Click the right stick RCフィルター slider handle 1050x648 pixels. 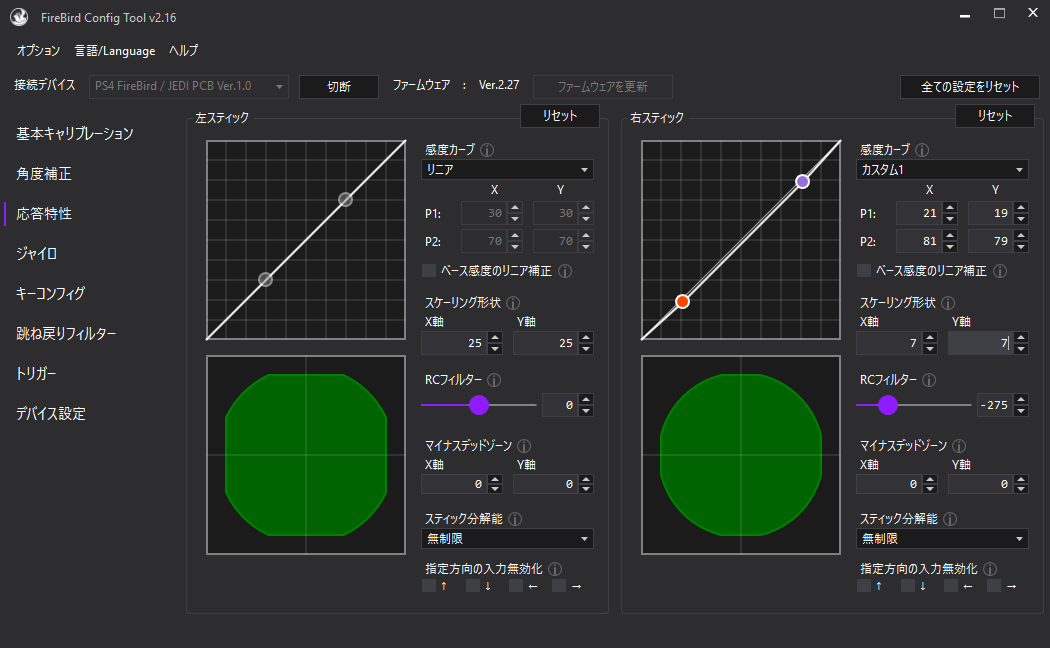tap(887, 405)
